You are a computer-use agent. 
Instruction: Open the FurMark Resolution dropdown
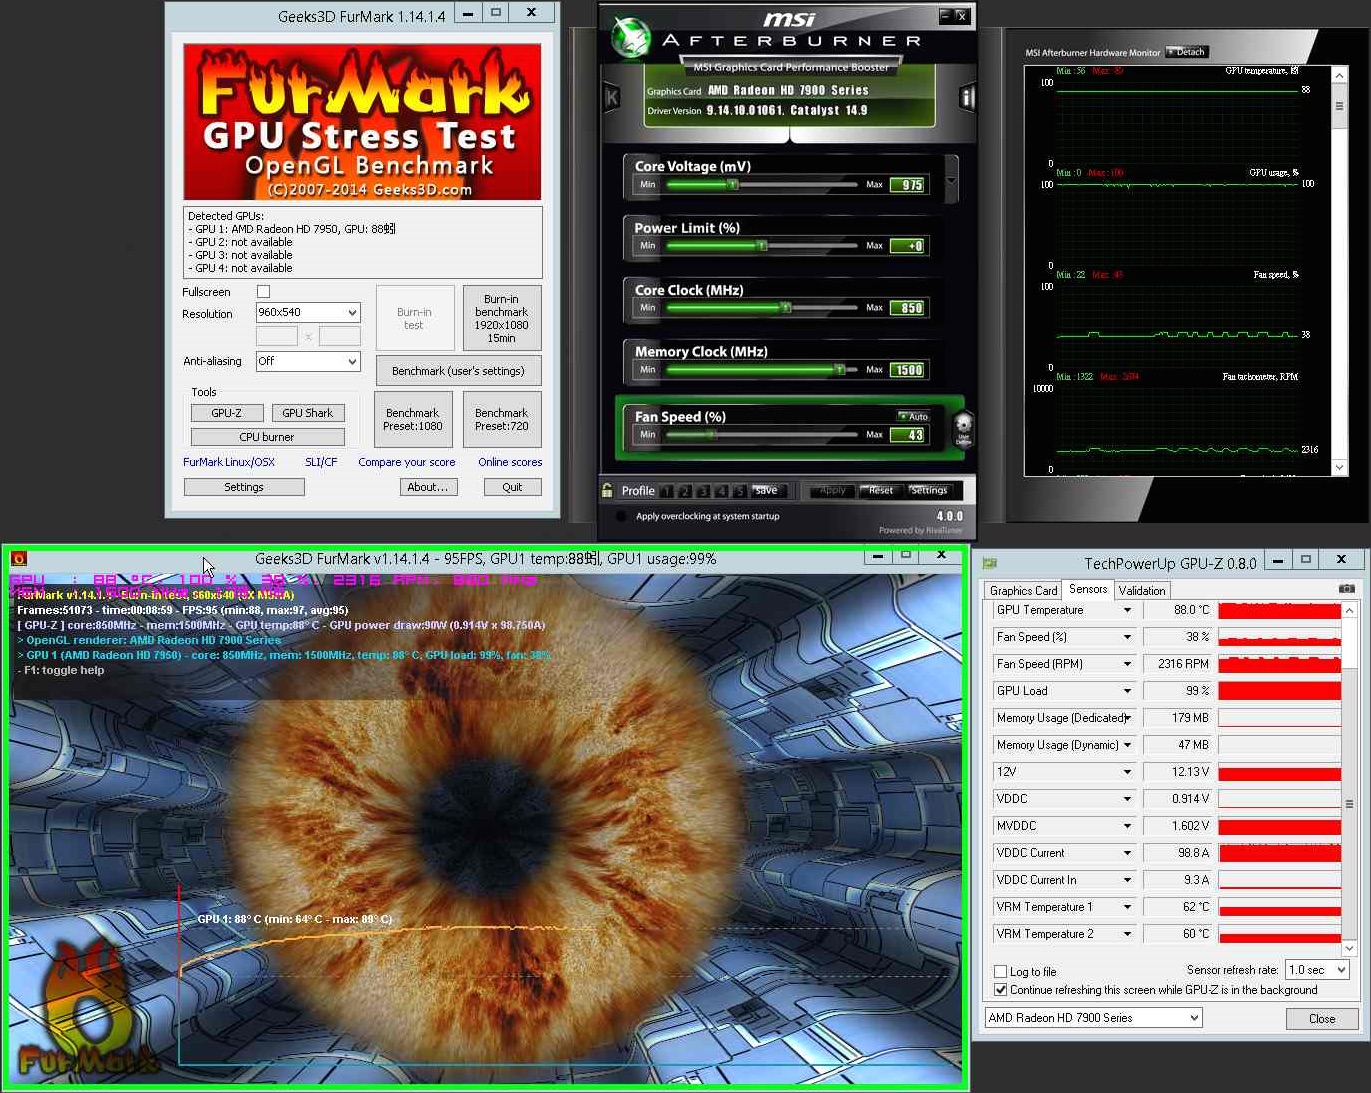coord(308,312)
